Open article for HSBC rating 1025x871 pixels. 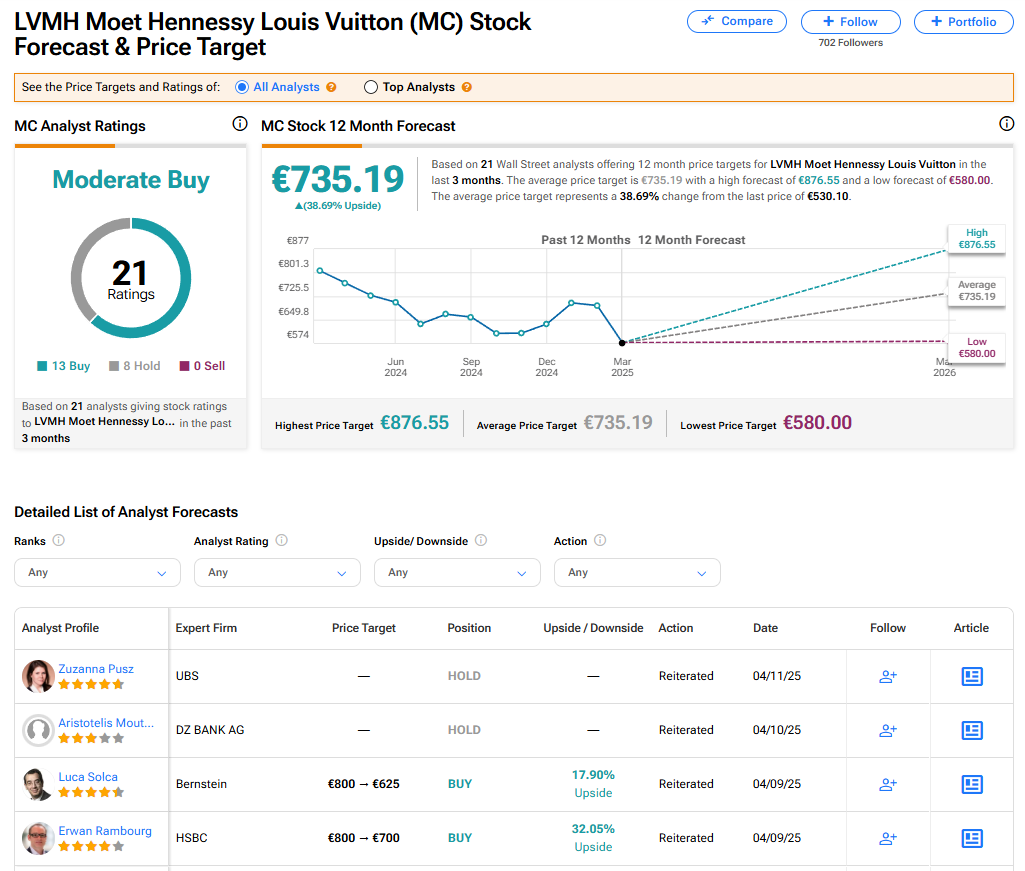[972, 838]
